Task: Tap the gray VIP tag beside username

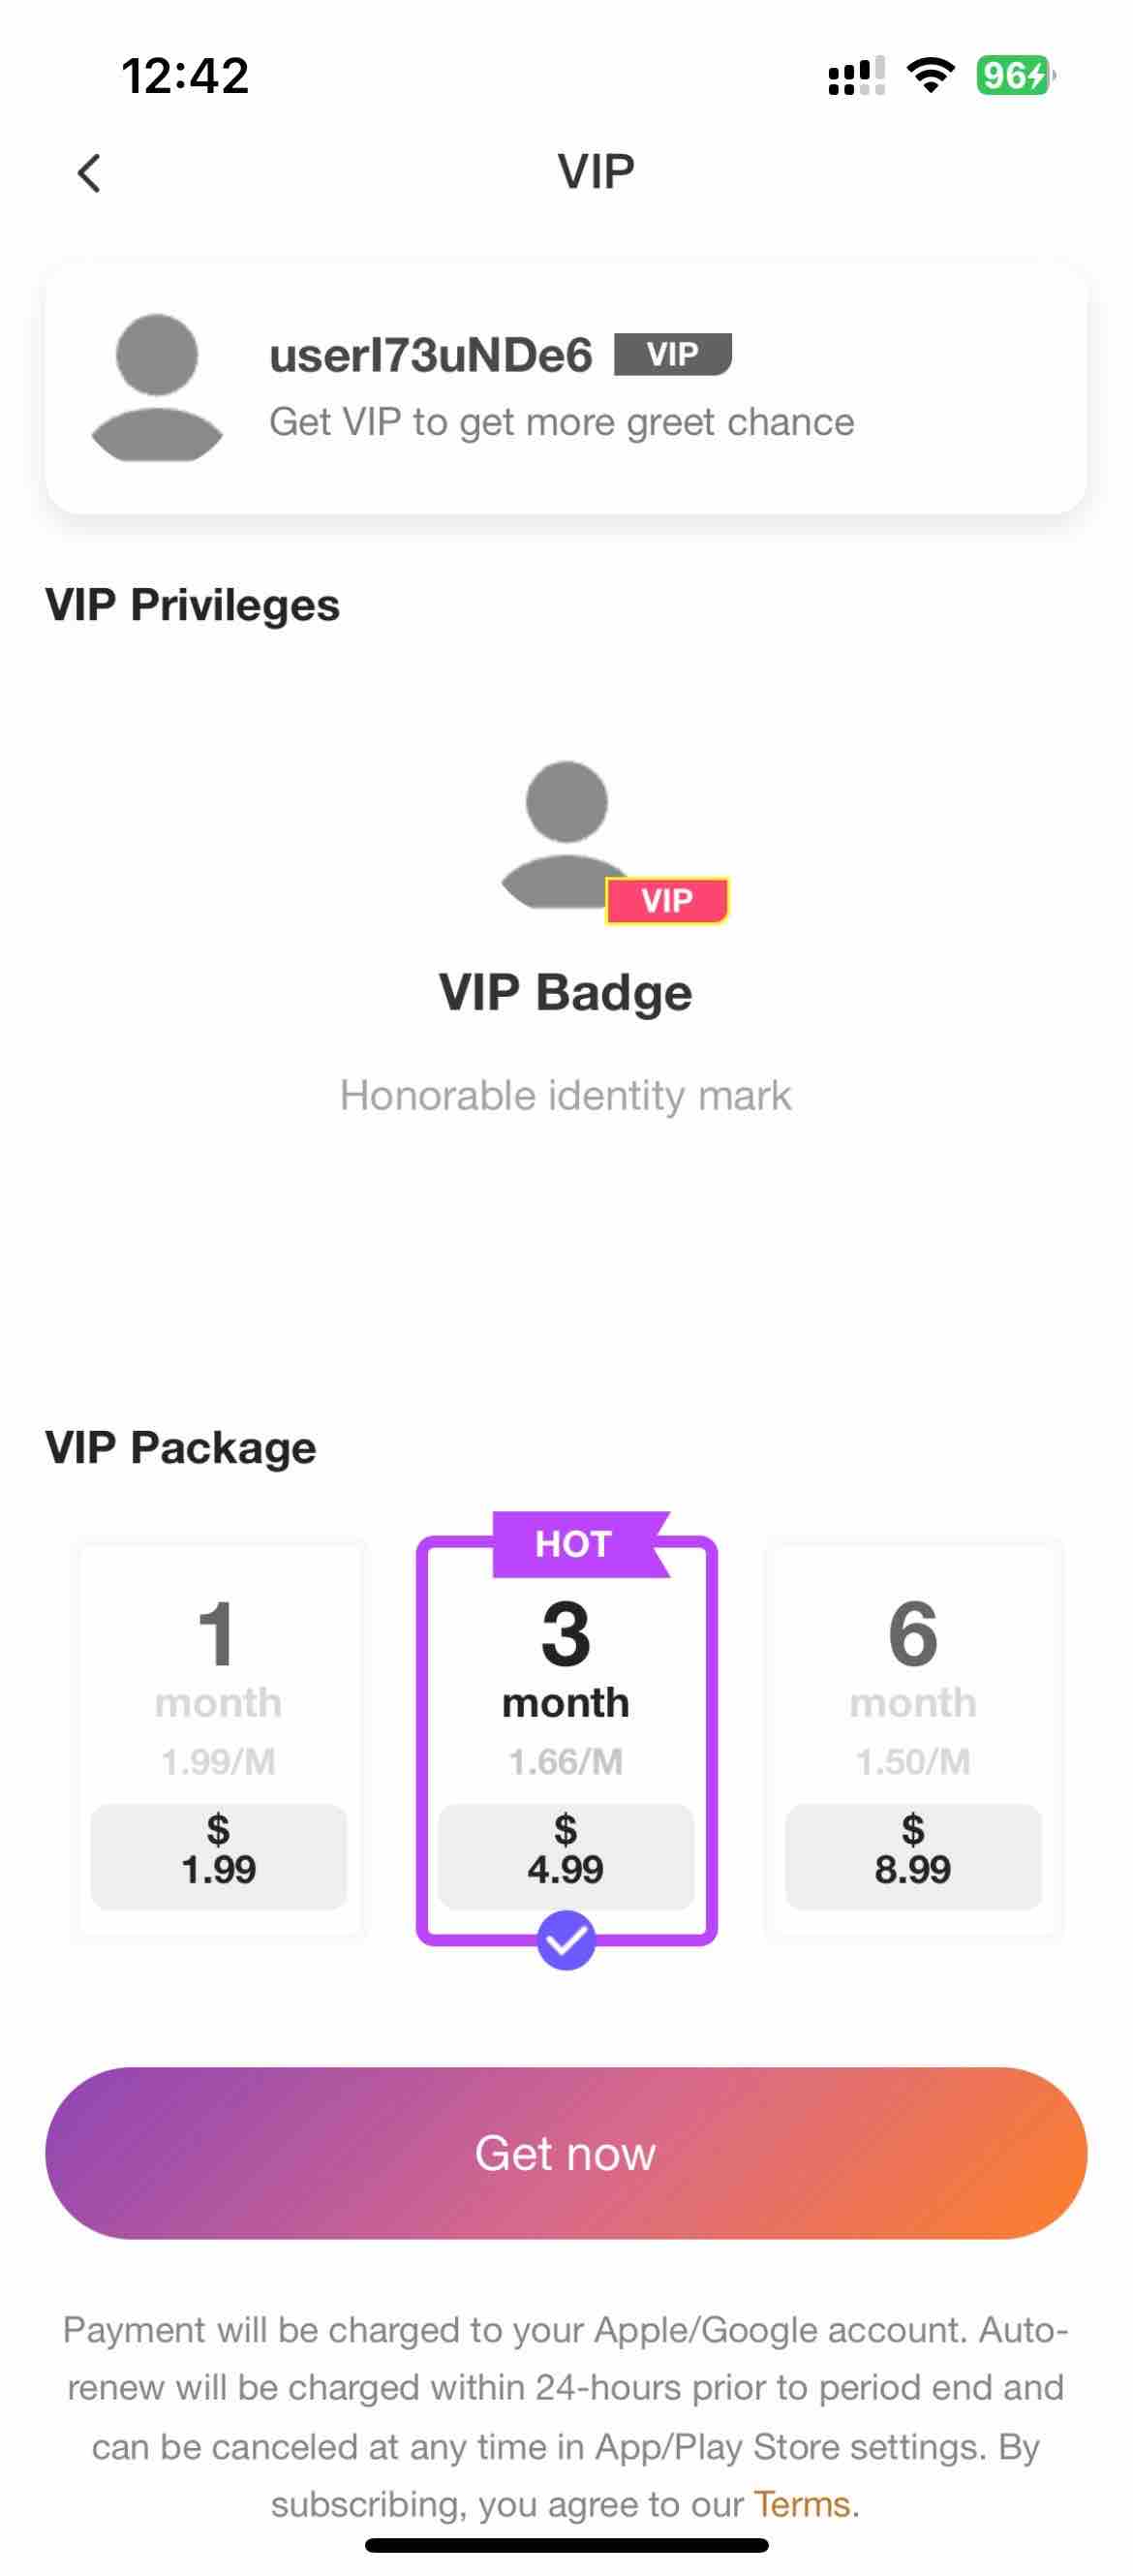Action: point(673,354)
